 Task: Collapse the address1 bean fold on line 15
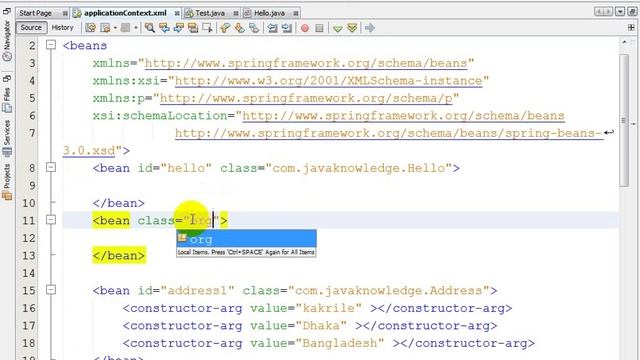[51, 290]
